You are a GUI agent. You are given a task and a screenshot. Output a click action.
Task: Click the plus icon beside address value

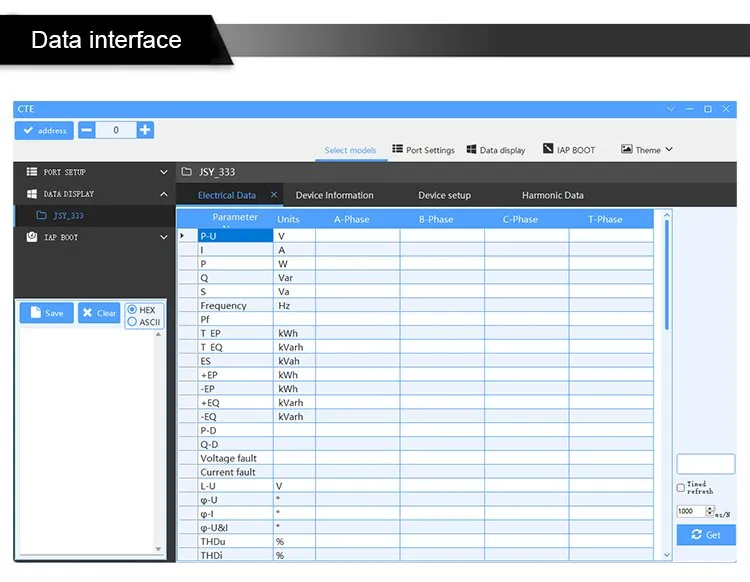pos(145,130)
